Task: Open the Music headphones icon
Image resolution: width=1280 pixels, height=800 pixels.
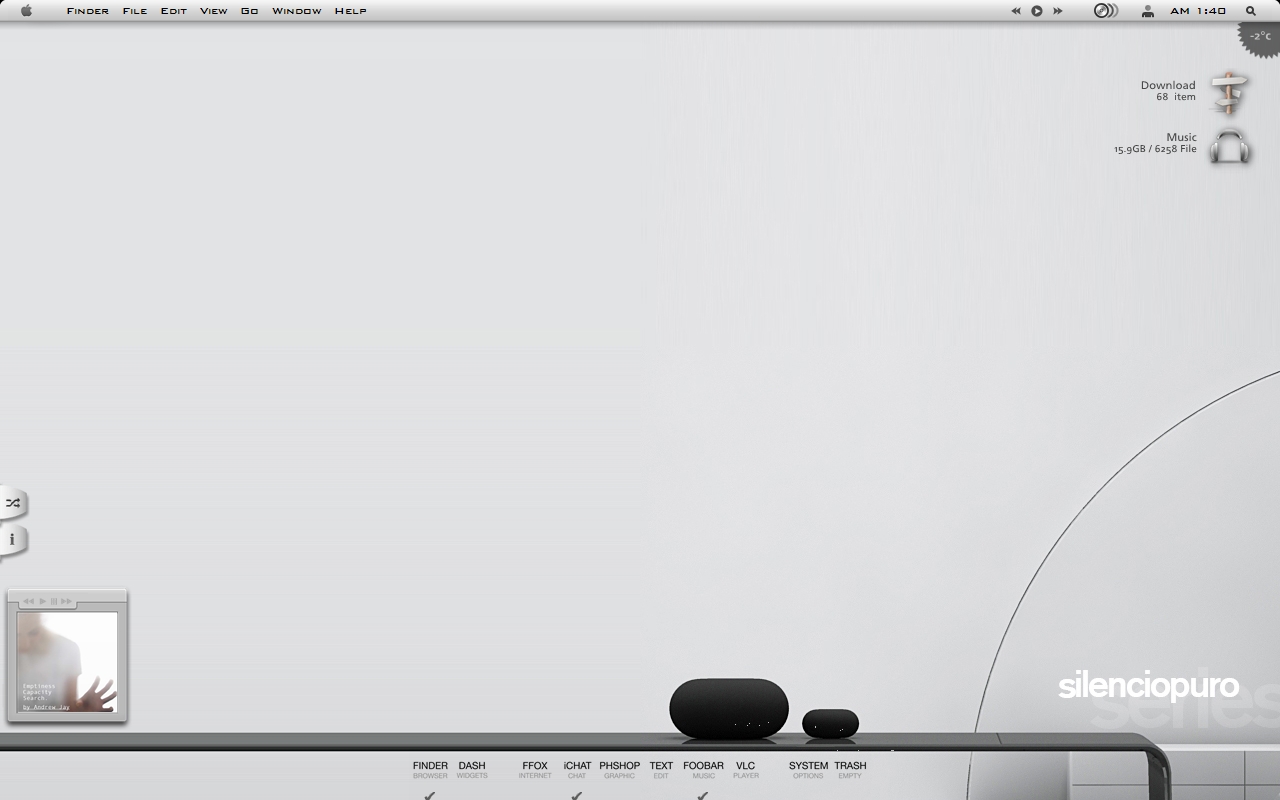Action: click(x=1229, y=146)
